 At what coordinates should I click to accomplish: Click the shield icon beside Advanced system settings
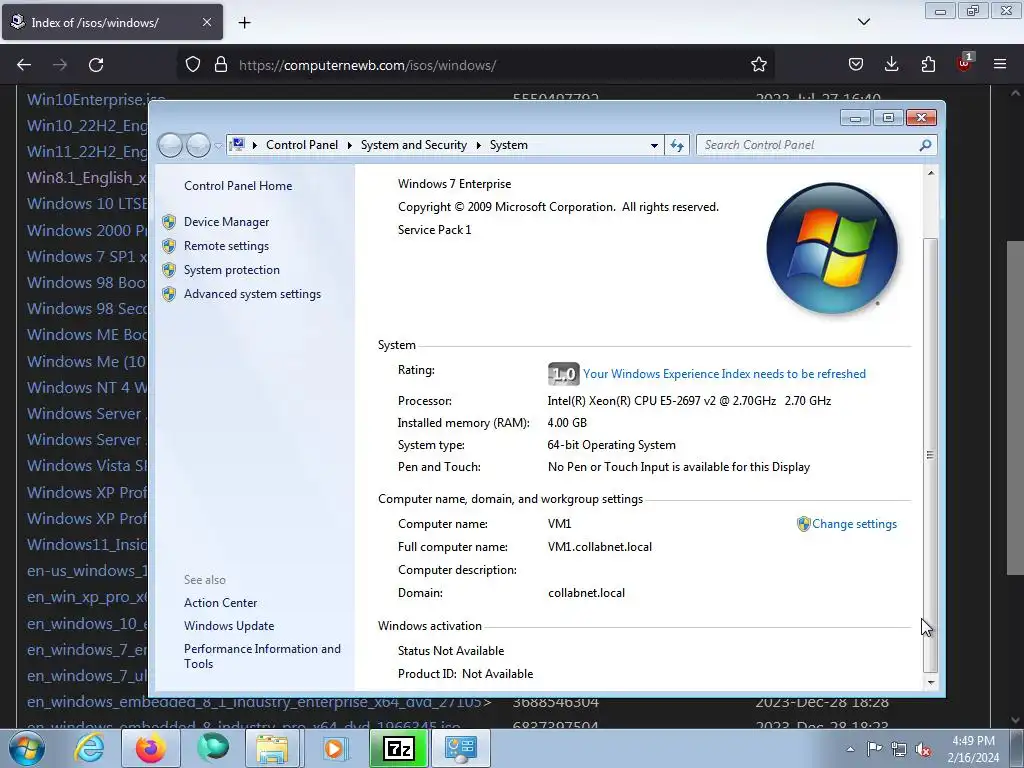pyautogui.click(x=169, y=294)
